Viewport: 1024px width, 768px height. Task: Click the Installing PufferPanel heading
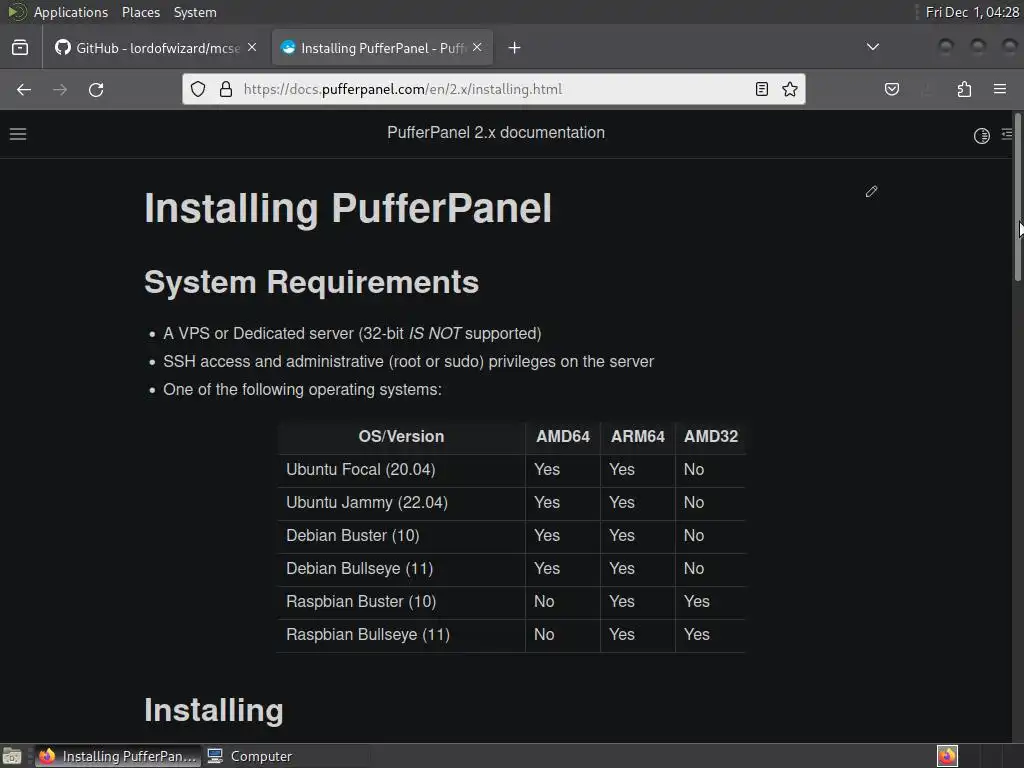pyautogui.click(x=348, y=208)
